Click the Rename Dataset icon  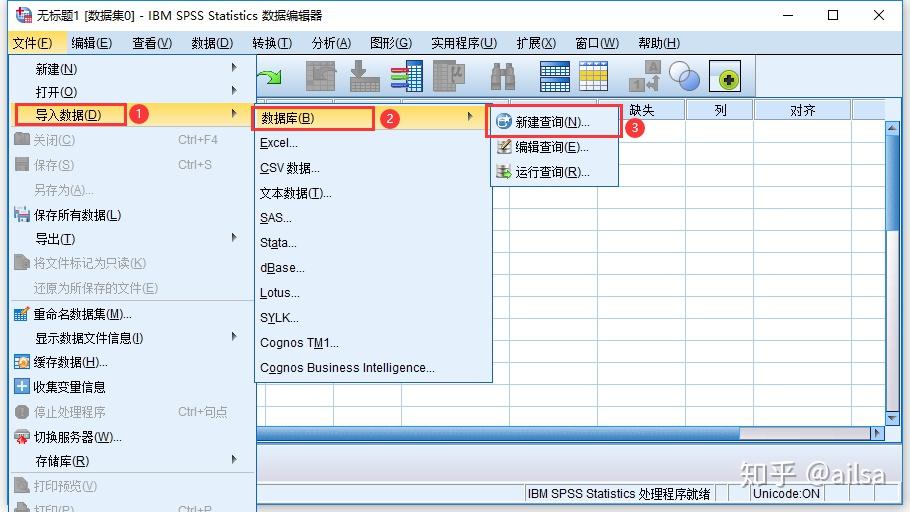pos(21,314)
